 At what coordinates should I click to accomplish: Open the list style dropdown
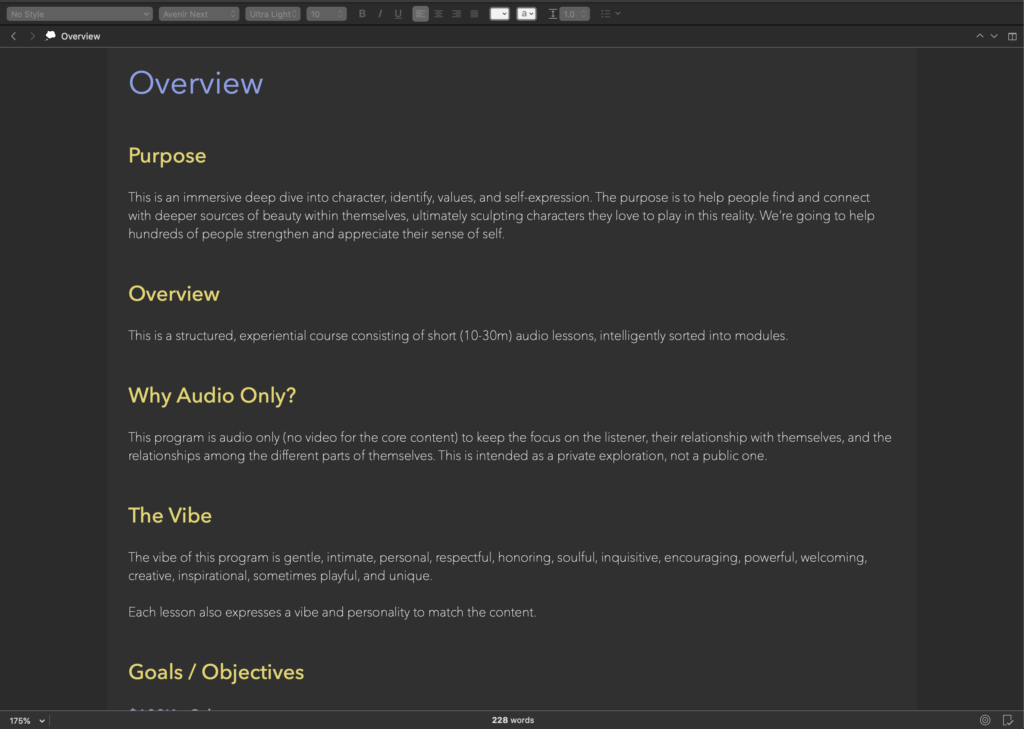pyautogui.click(x=610, y=14)
